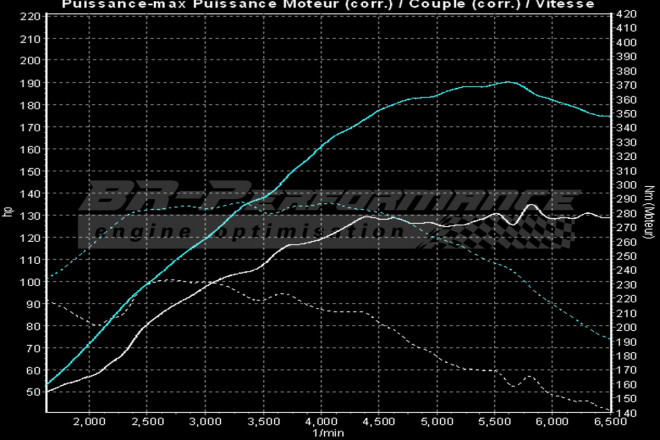The image size is (660, 440).
Task: Select the 50 value on the hp axis
Action: [32, 391]
